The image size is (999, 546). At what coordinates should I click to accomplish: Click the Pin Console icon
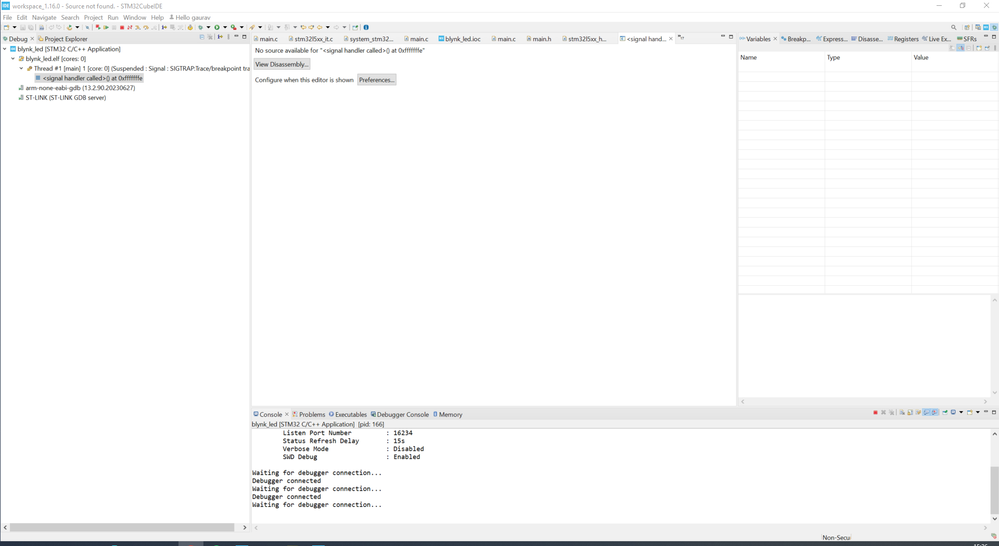point(945,412)
